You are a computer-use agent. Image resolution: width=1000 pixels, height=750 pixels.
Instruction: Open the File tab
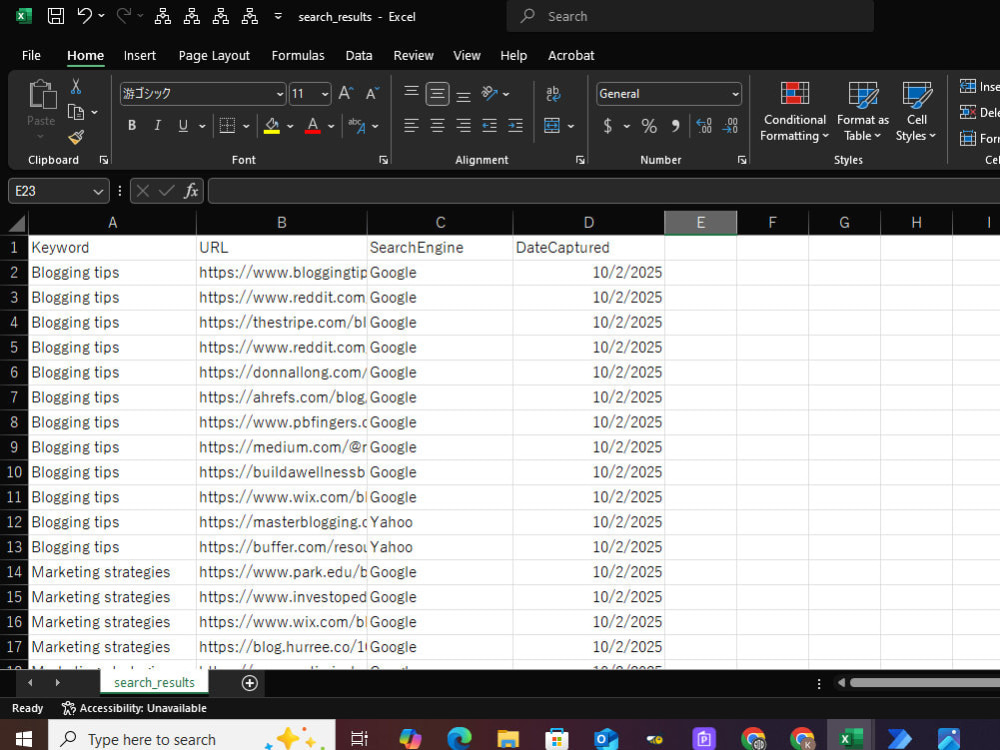pyautogui.click(x=31, y=55)
